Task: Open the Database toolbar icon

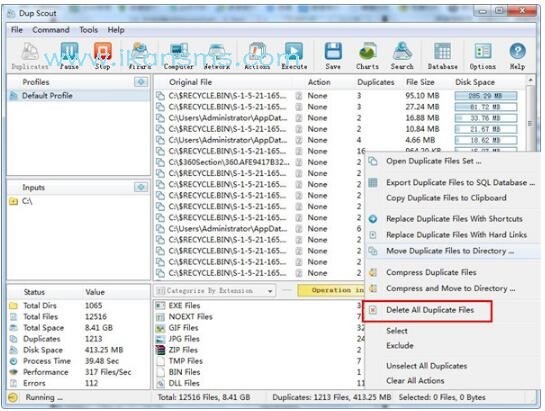Action: pyautogui.click(x=442, y=55)
